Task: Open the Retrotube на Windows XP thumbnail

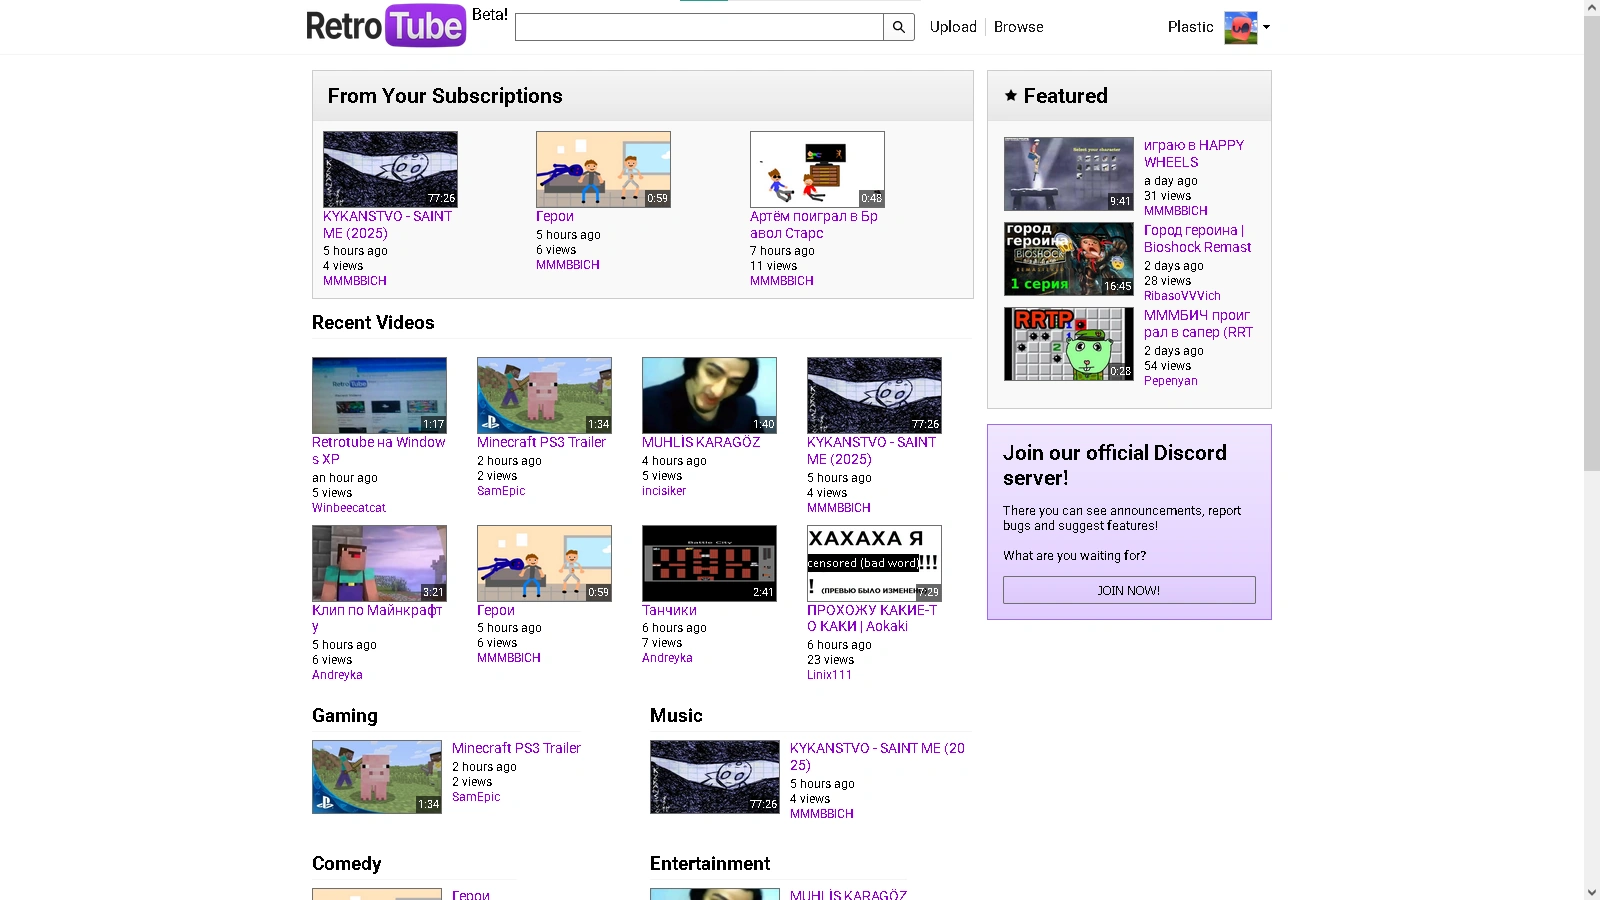Action: (379, 395)
